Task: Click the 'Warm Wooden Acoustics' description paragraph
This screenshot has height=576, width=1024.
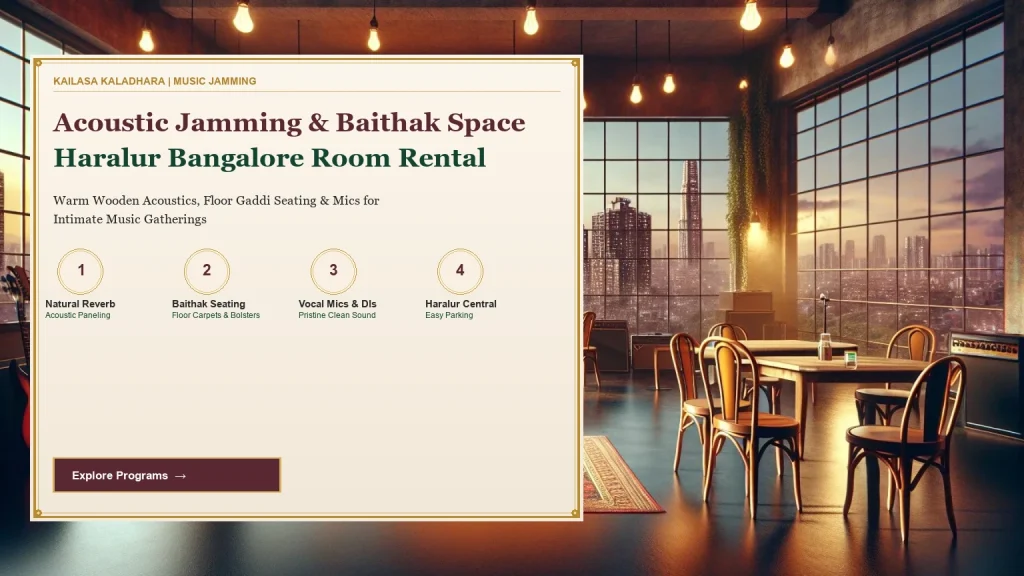Action: click(x=216, y=210)
